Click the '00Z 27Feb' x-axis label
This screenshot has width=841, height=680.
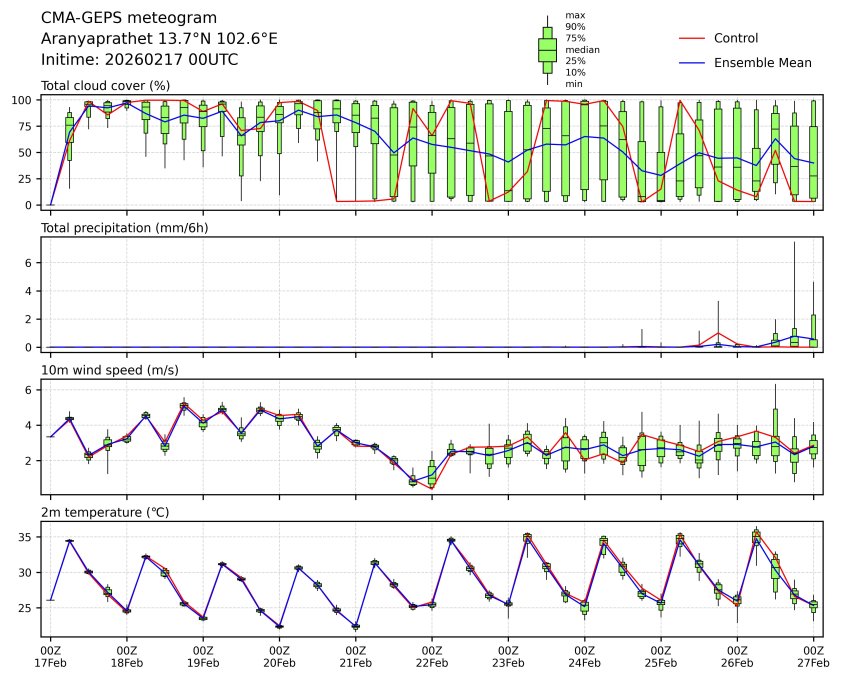(x=813, y=655)
